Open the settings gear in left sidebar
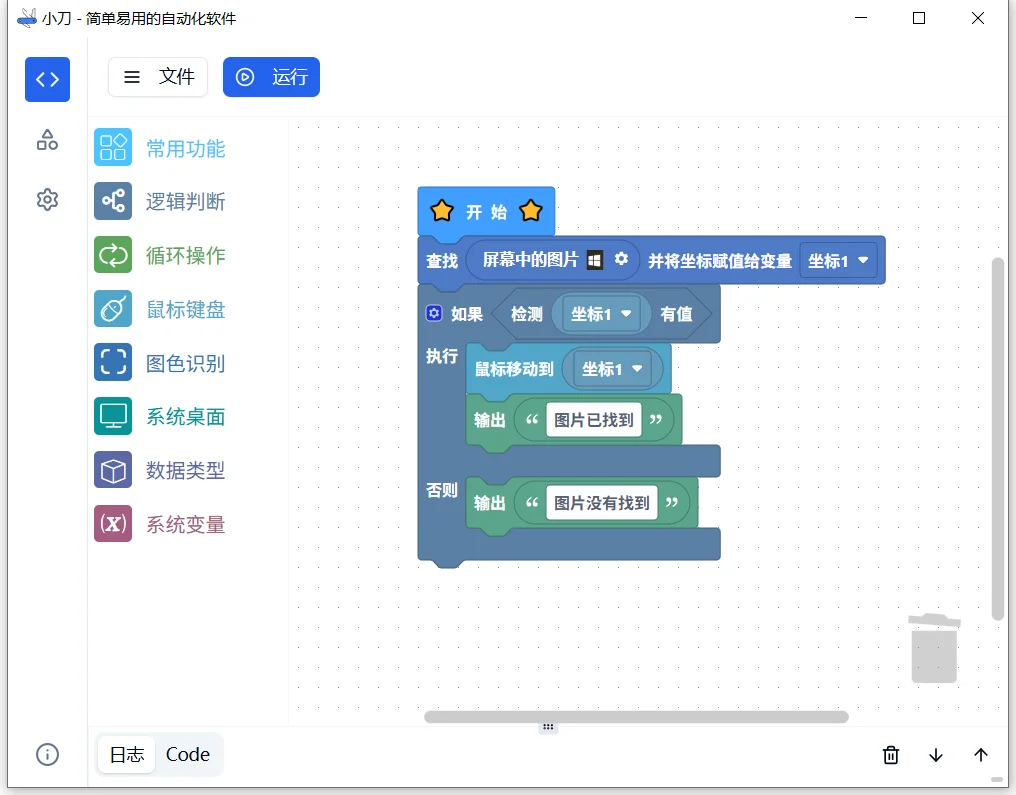The width and height of the screenshot is (1016, 795). pyautogui.click(x=47, y=199)
